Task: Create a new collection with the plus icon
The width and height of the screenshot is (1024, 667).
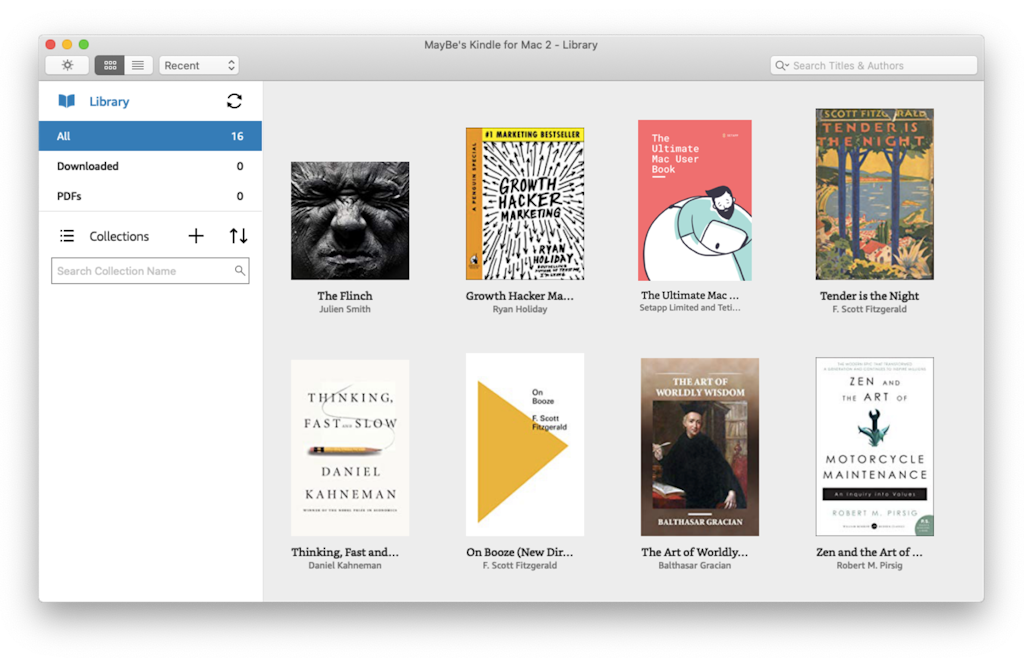Action: [196, 235]
